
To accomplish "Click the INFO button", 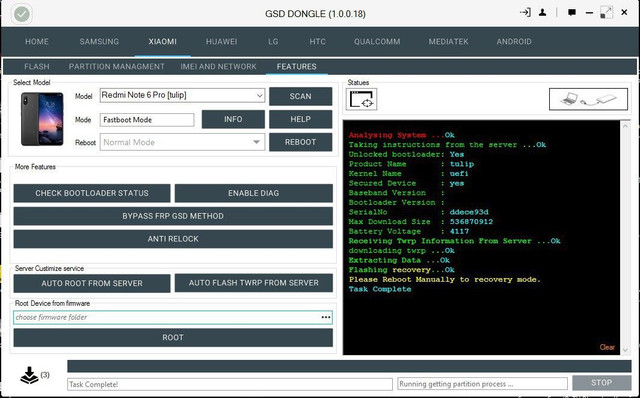I will (x=233, y=119).
